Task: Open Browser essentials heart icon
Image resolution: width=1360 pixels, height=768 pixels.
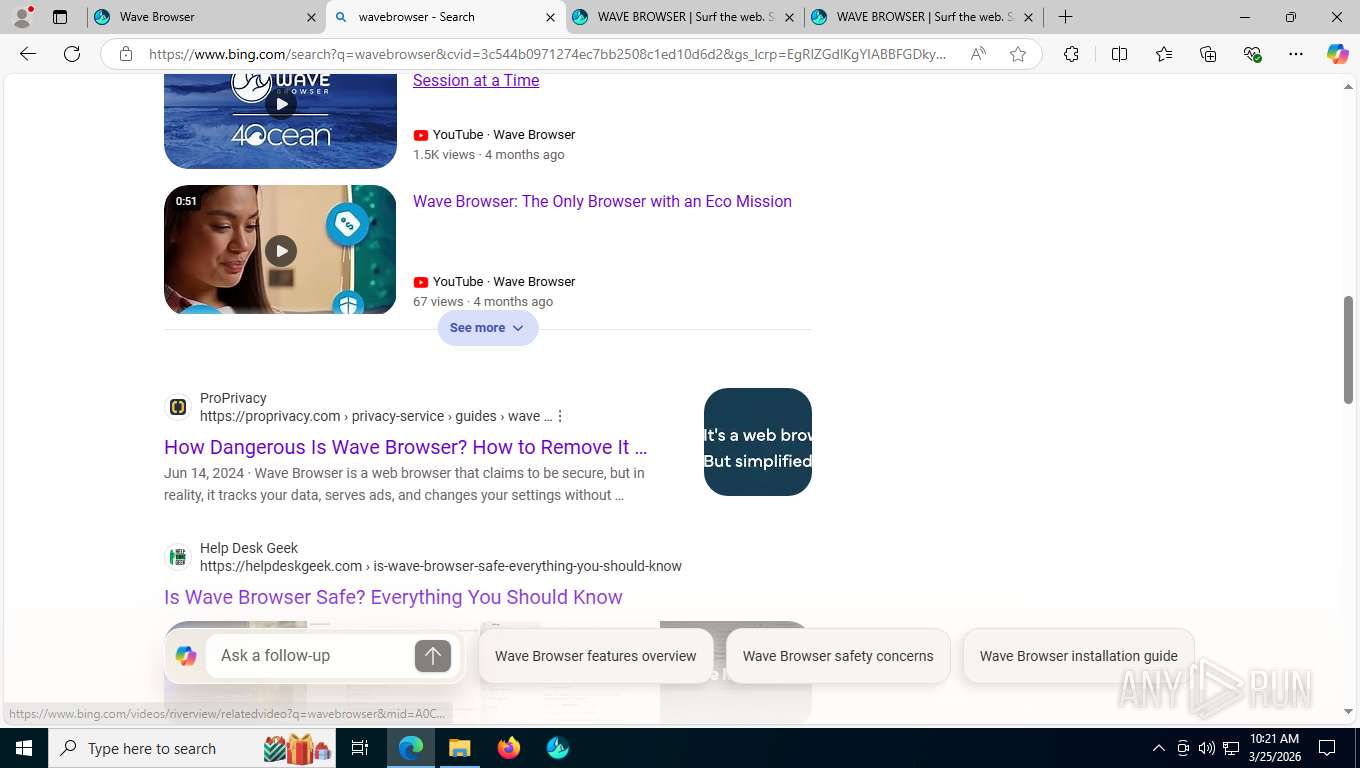Action: point(1252,54)
